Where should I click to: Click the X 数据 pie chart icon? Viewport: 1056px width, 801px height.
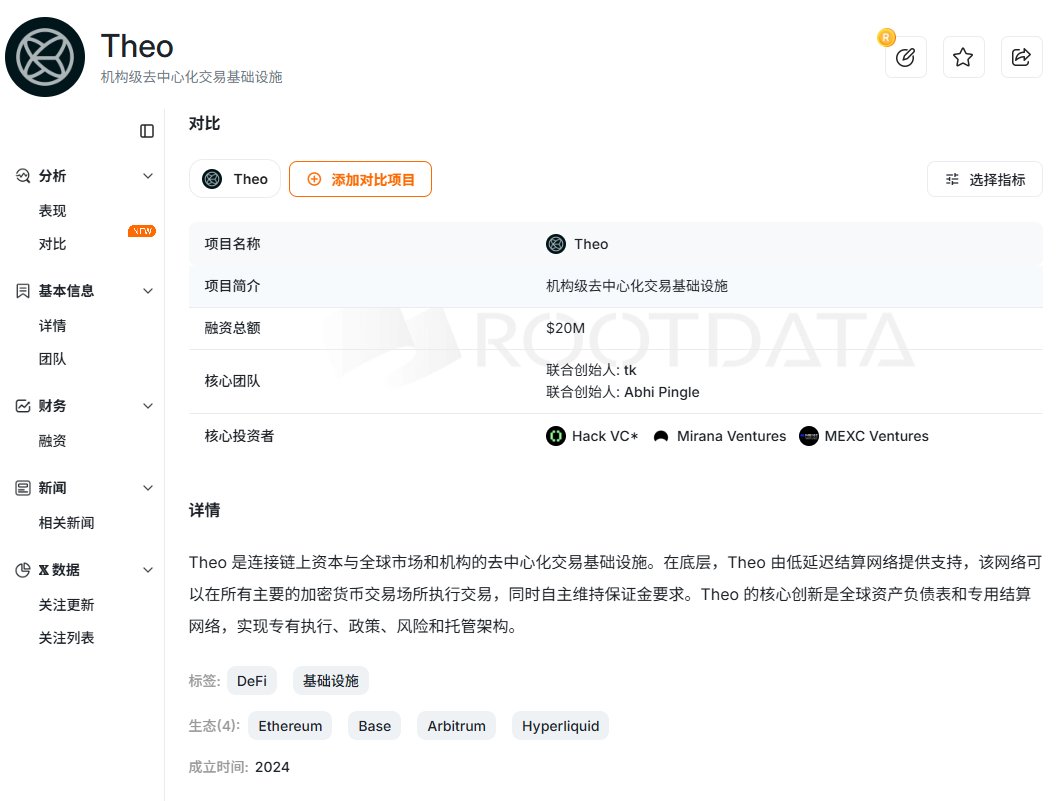(x=23, y=570)
